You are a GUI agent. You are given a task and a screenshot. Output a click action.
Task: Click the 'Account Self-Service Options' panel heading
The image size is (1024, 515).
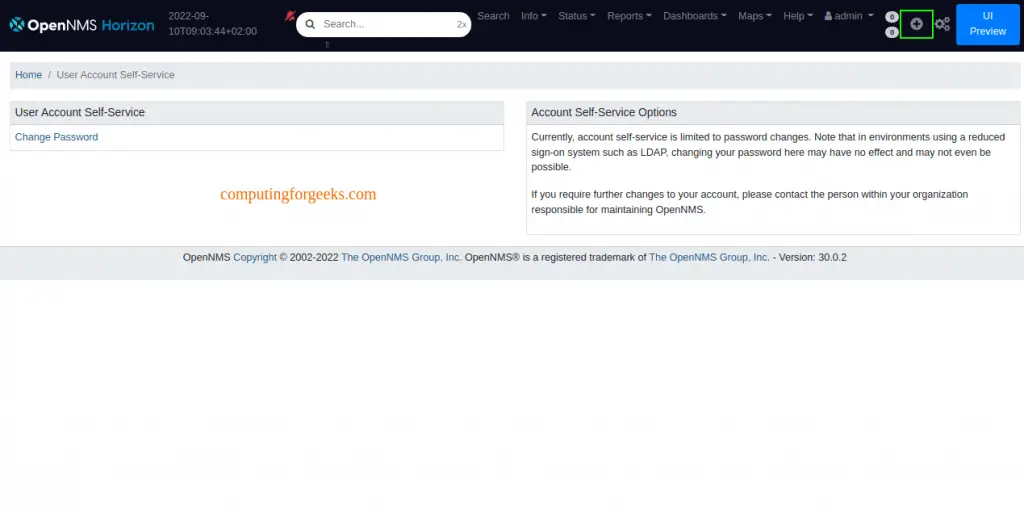604,112
